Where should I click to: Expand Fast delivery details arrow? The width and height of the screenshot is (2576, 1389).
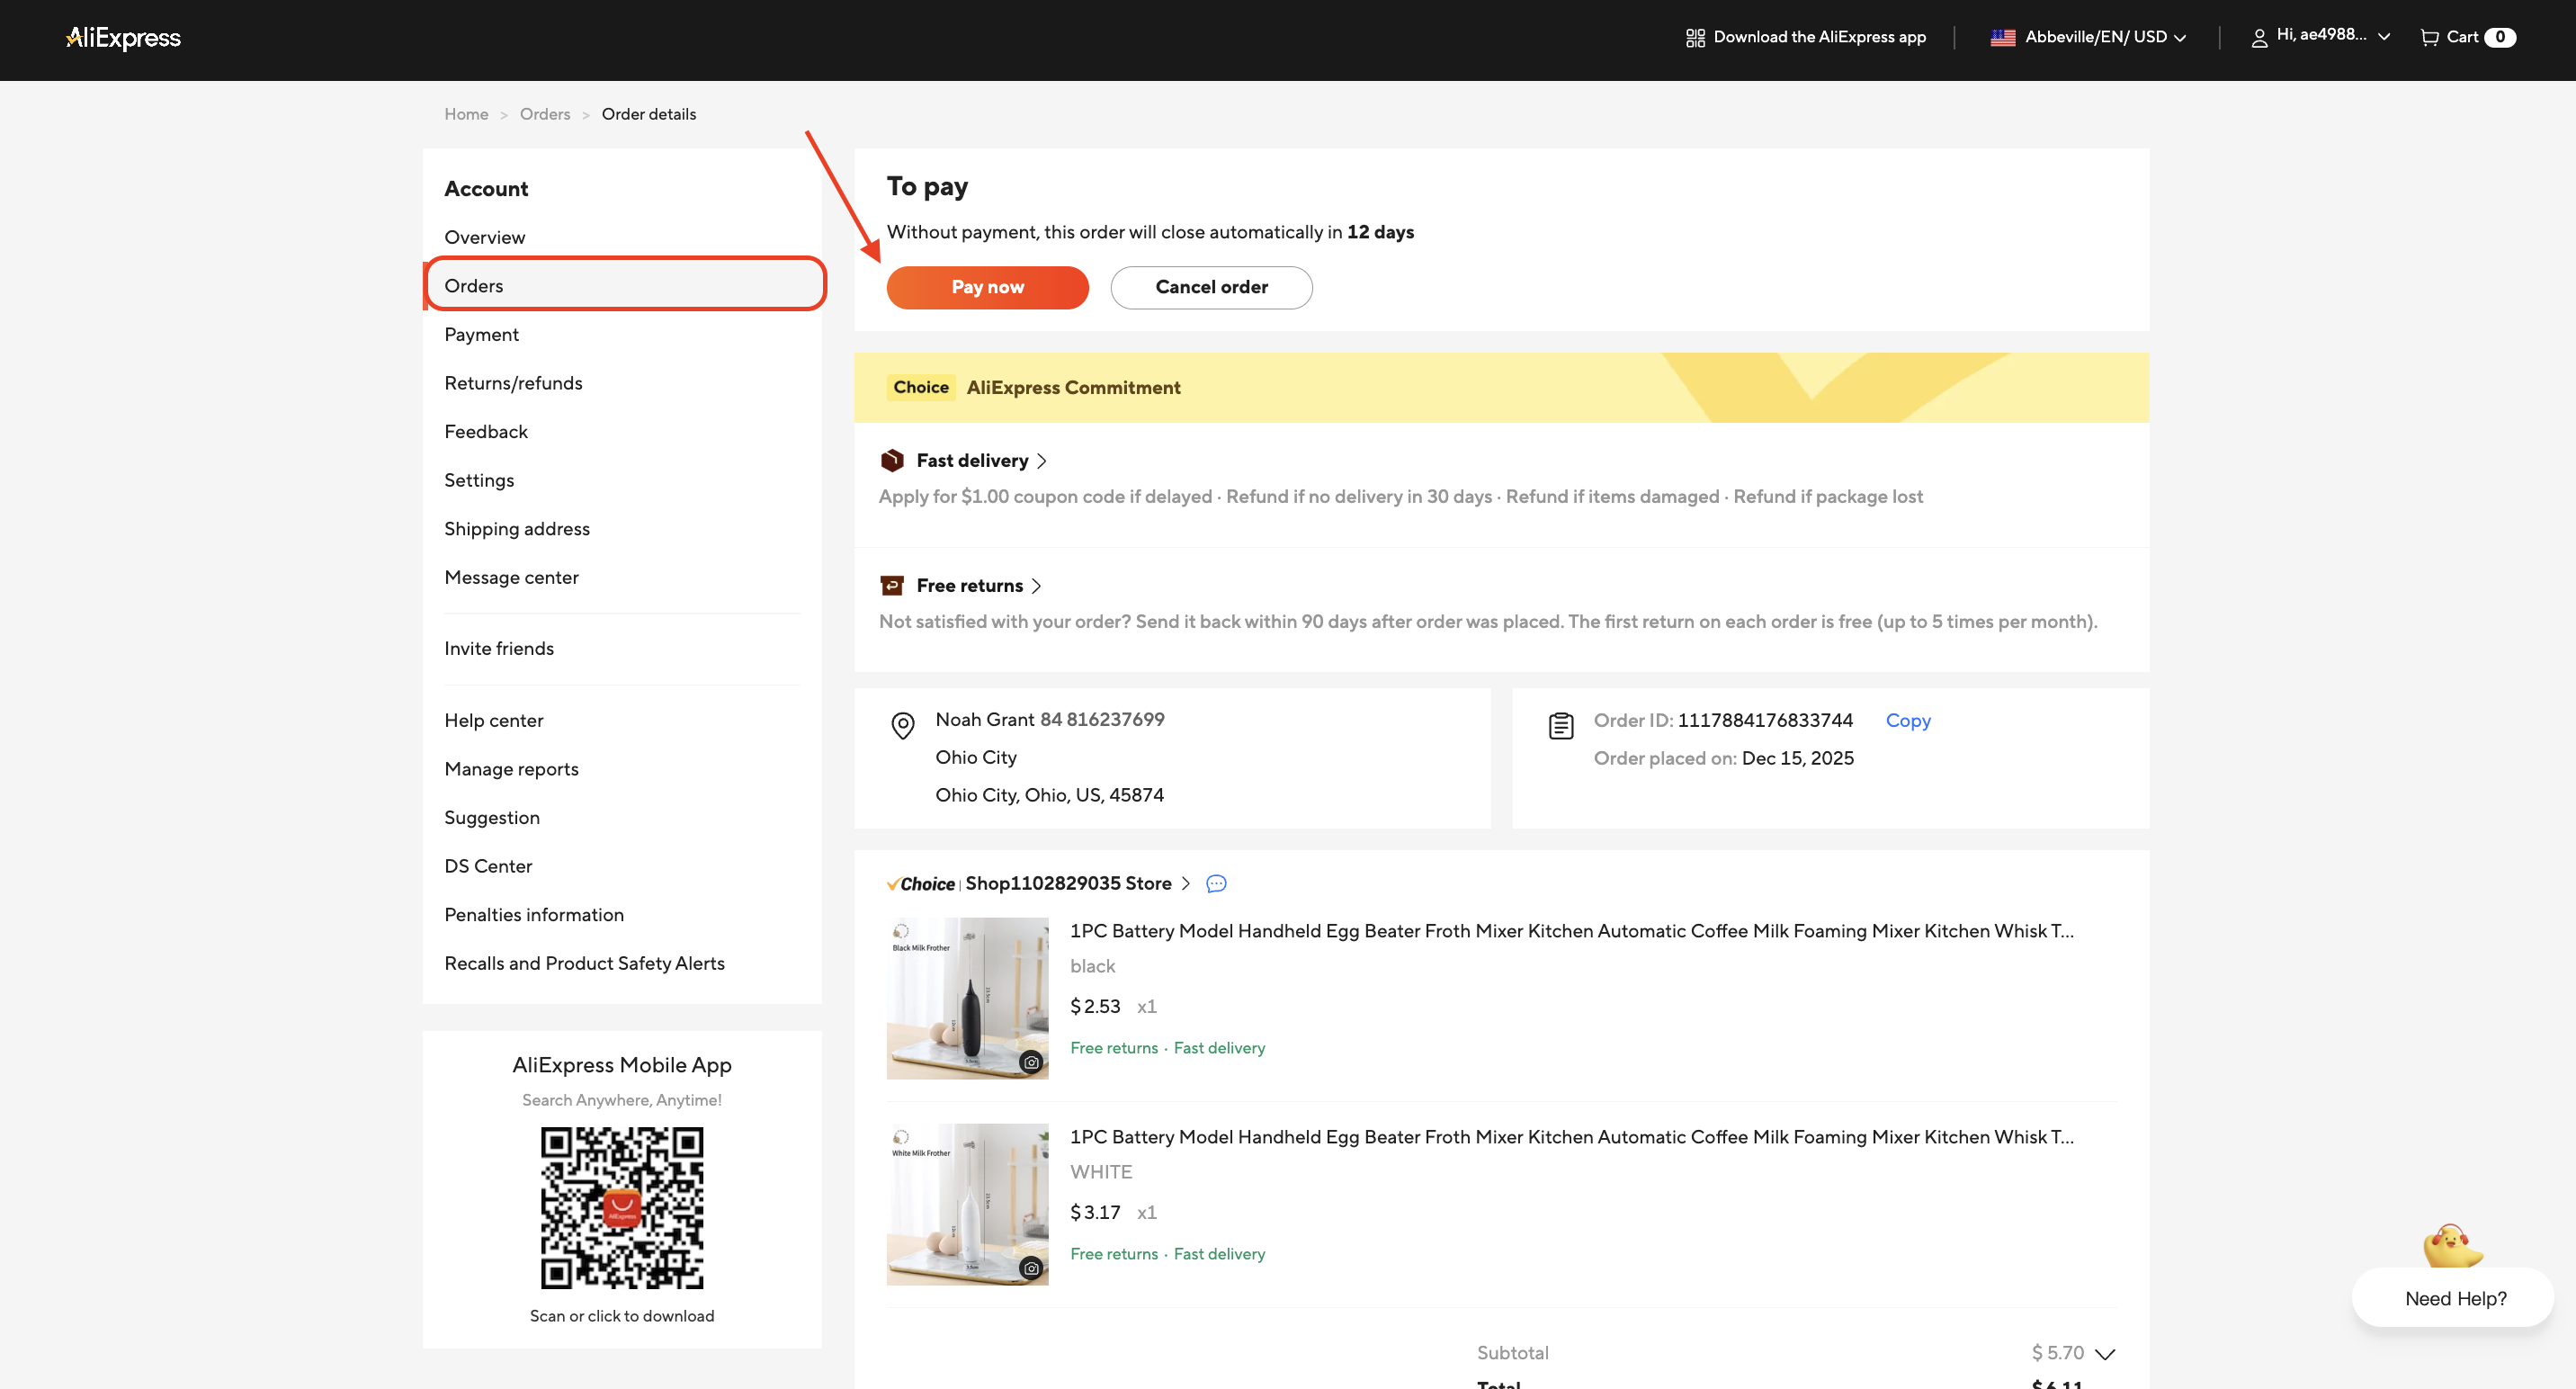pyautogui.click(x=1041, y=461)
